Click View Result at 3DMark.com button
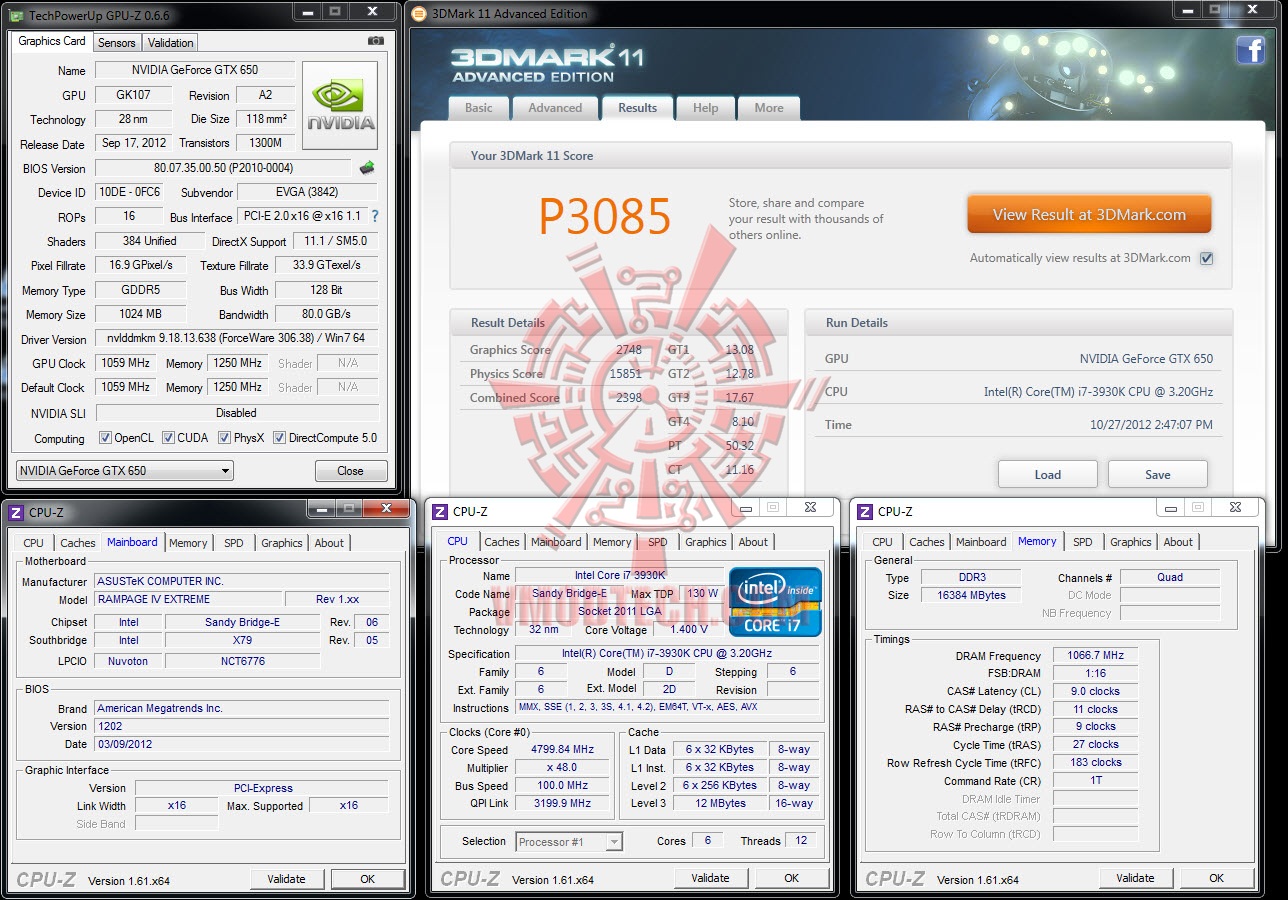Viewport: 1288px width, 900px height. [1089, 214]
